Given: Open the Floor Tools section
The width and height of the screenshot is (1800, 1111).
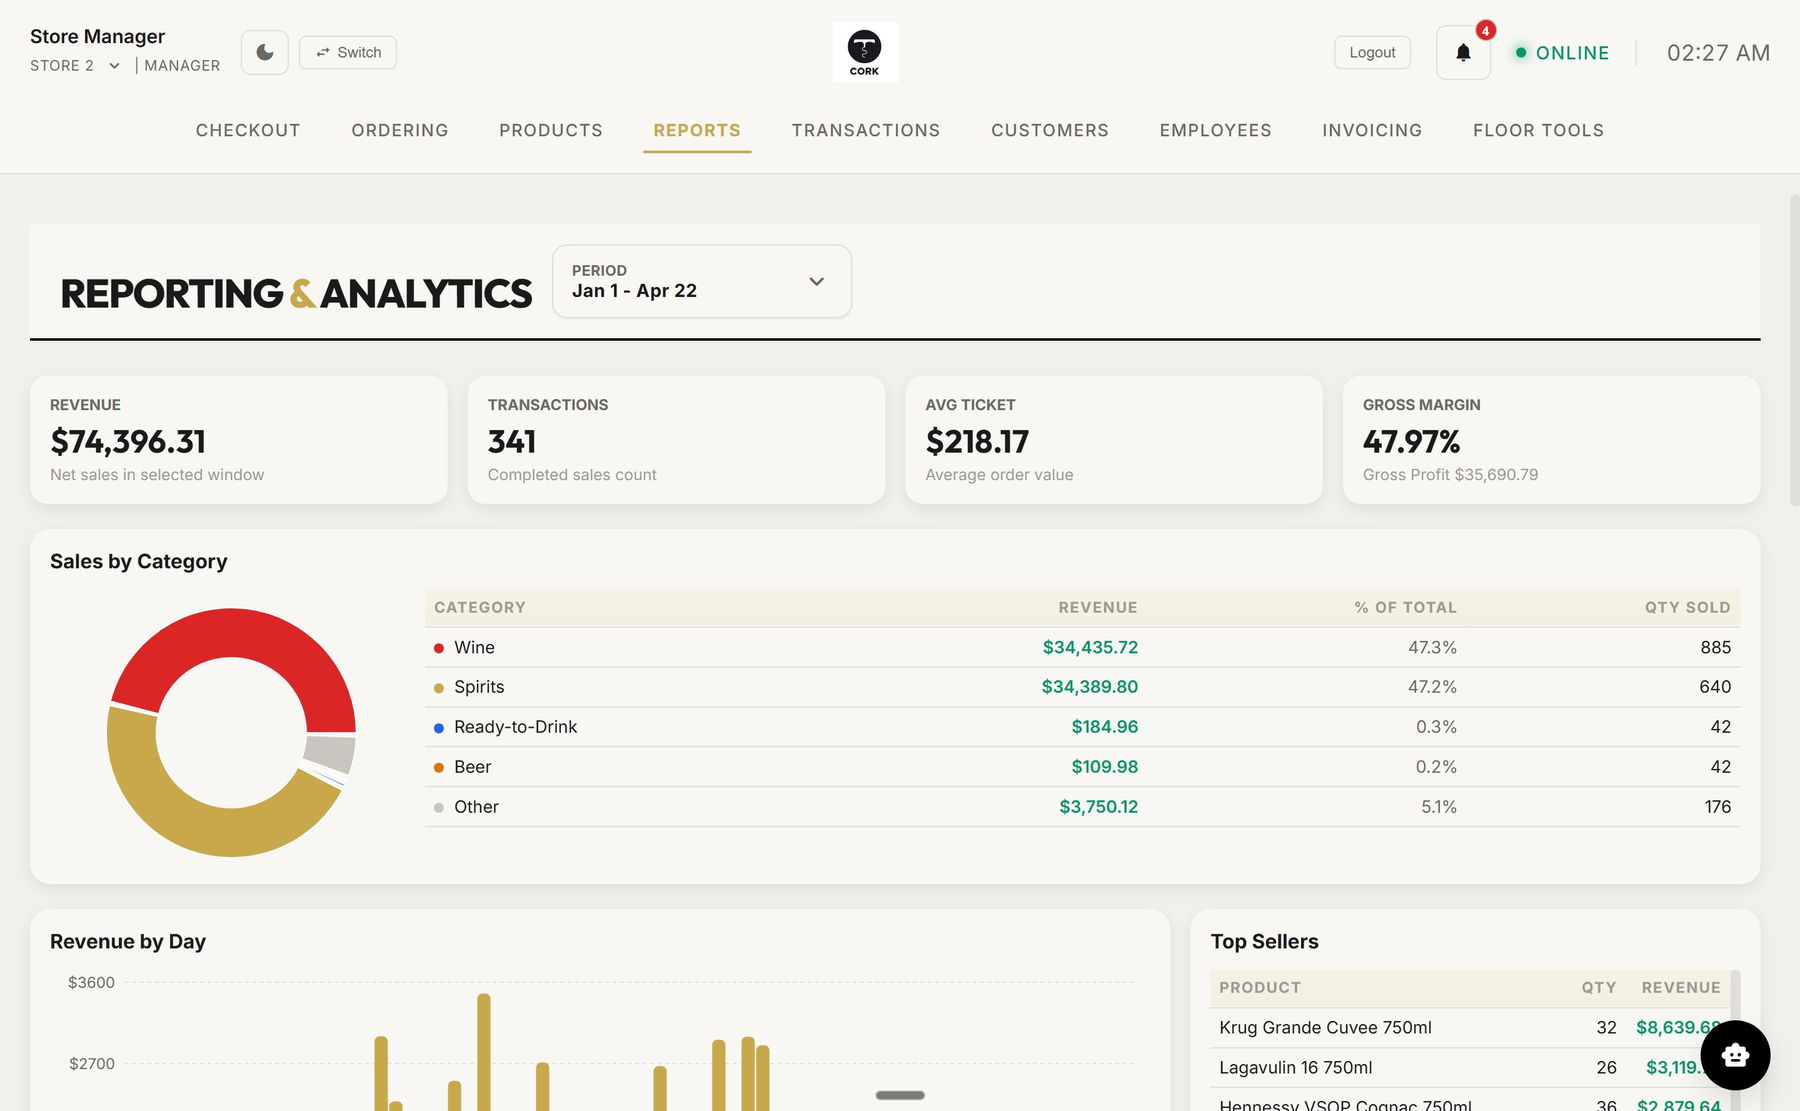Looking at the screenshot, I should pos(1538,130).
